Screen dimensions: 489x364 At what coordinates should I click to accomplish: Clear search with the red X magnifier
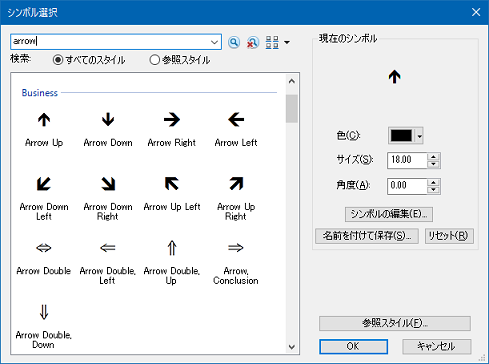point(253,42)
